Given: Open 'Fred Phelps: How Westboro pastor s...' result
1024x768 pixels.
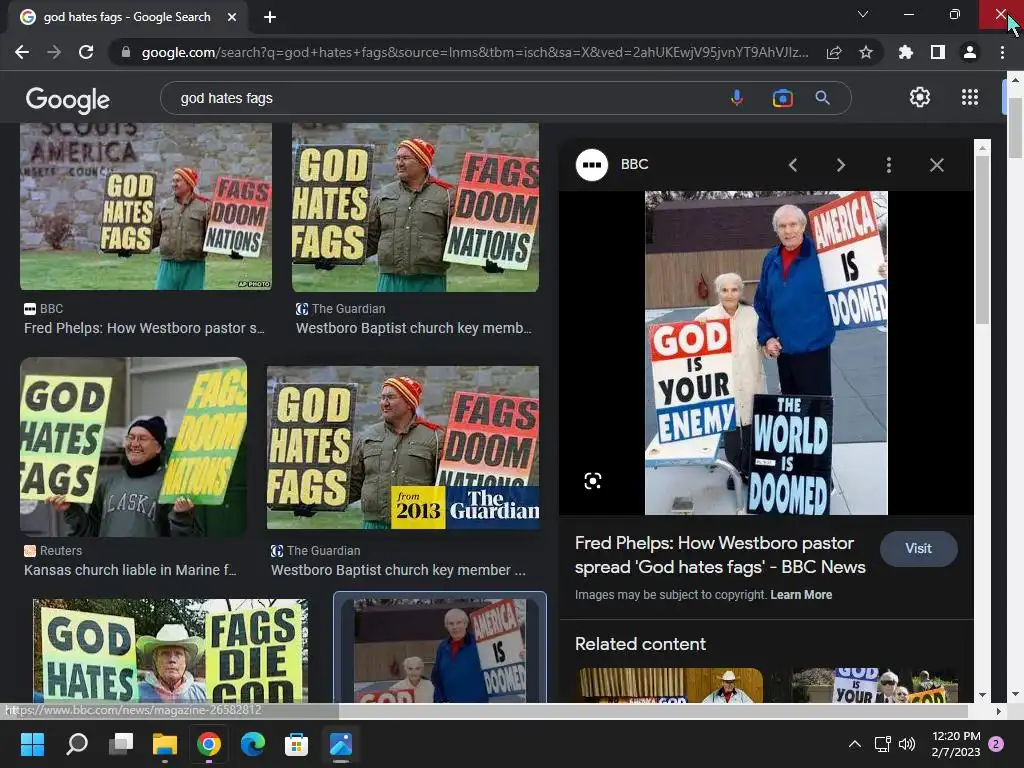Looking at the screenshot, I should tap(144, 328).
